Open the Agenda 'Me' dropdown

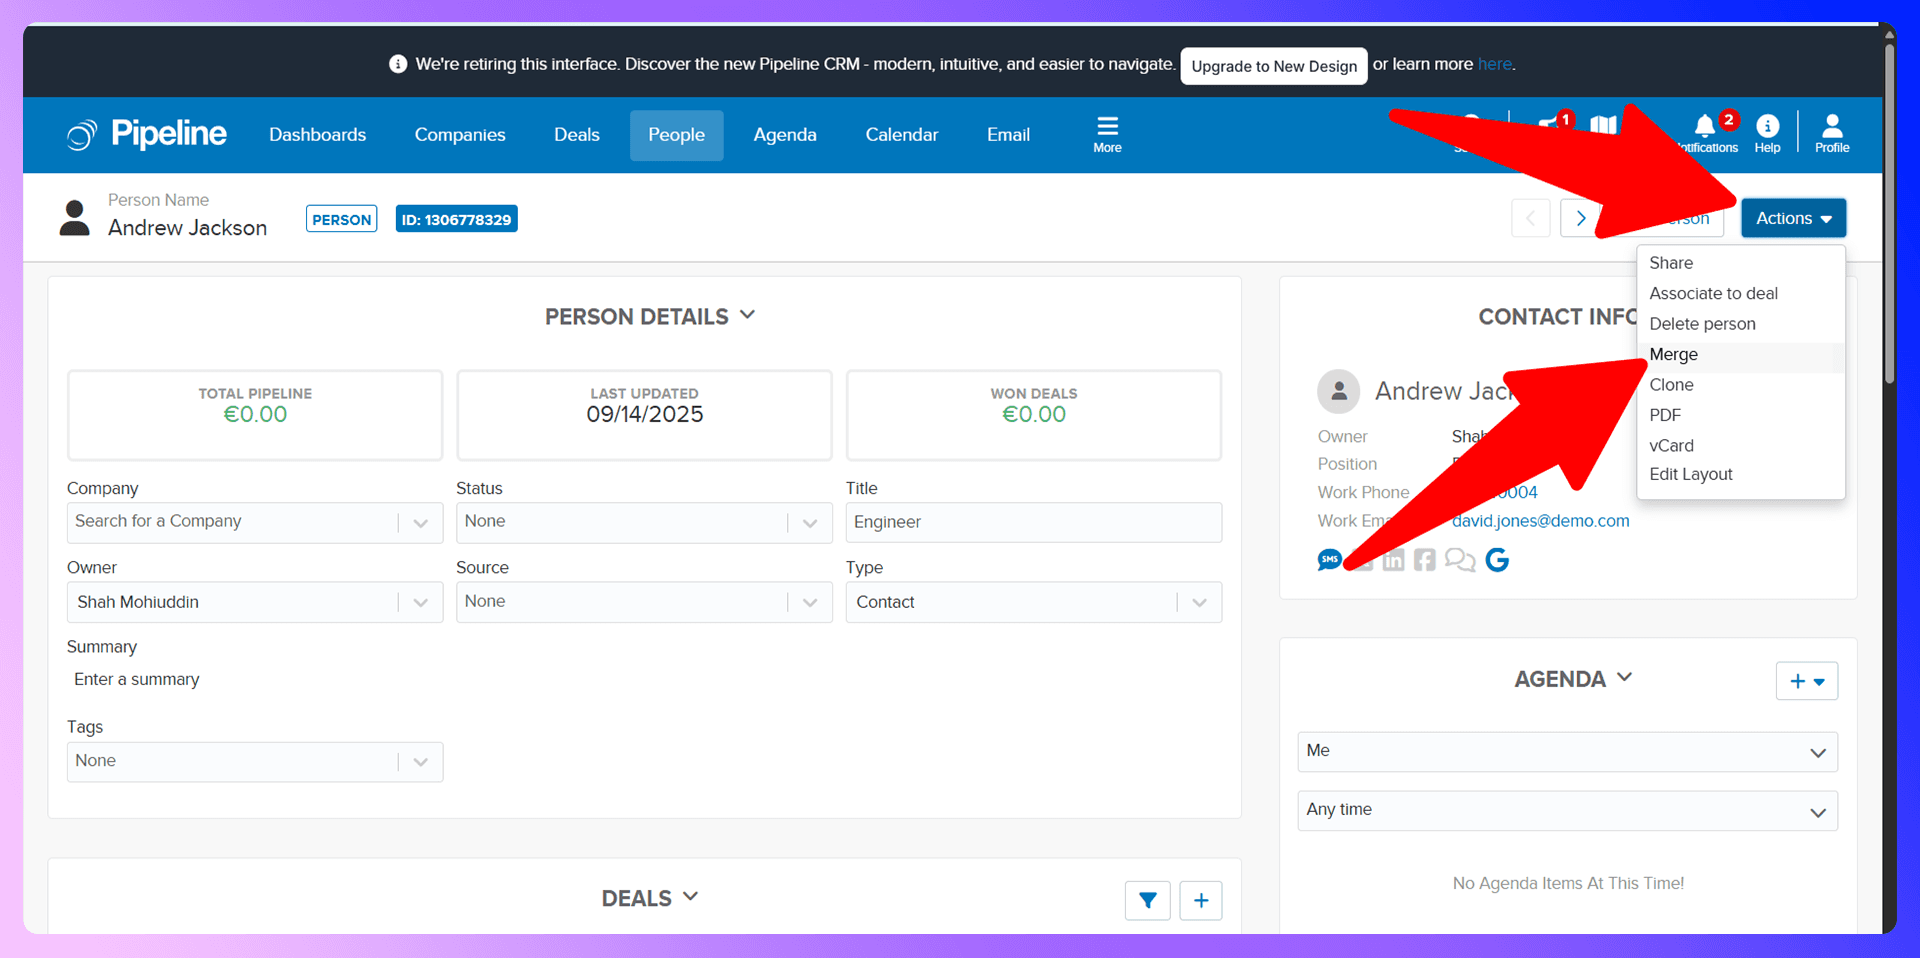[x=1568, y=752]
